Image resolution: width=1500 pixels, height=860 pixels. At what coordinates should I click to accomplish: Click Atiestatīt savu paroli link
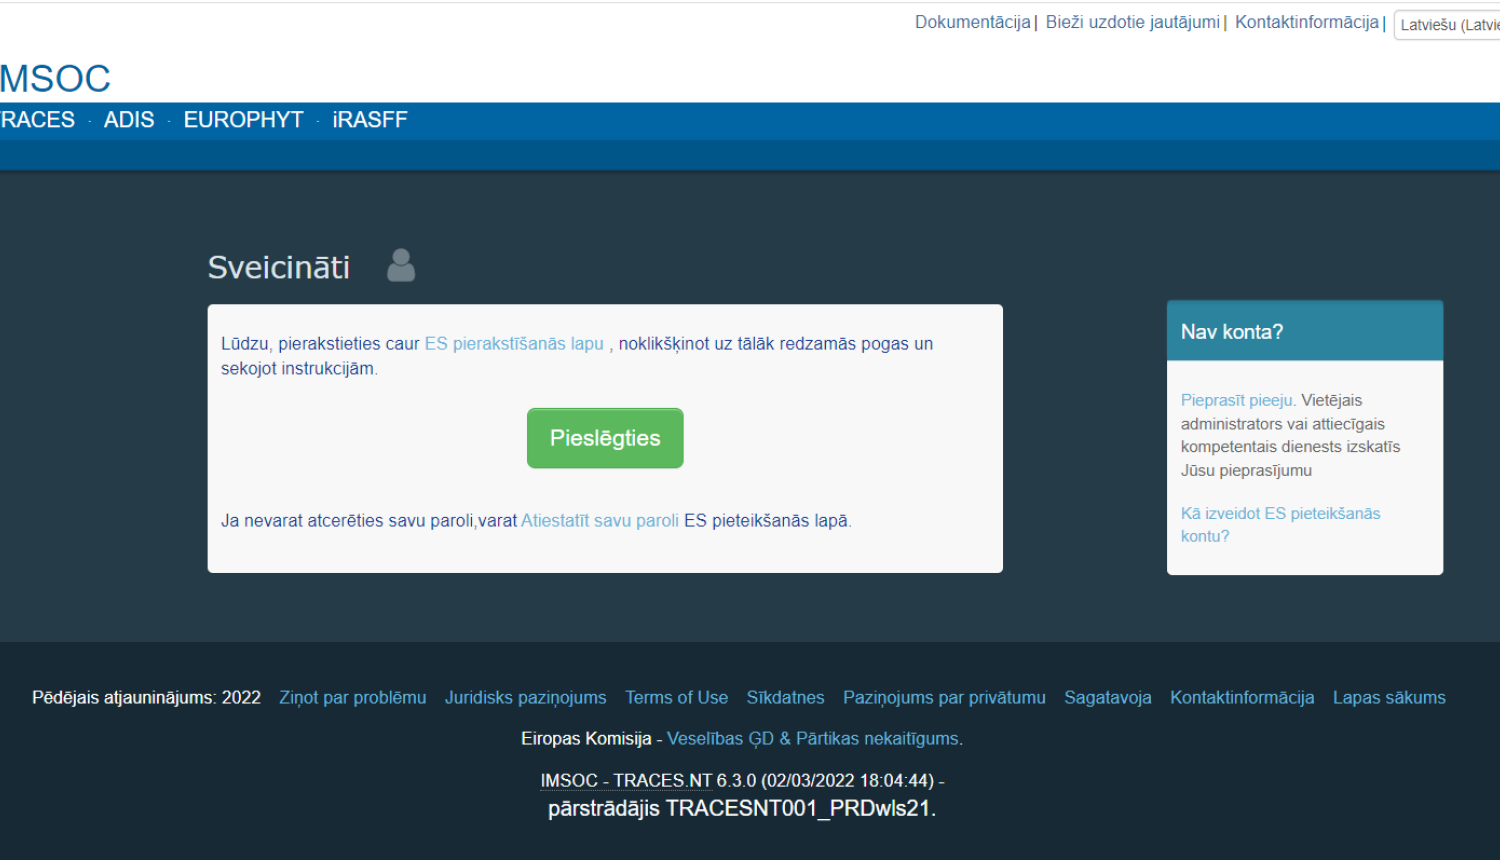(600, 521)
